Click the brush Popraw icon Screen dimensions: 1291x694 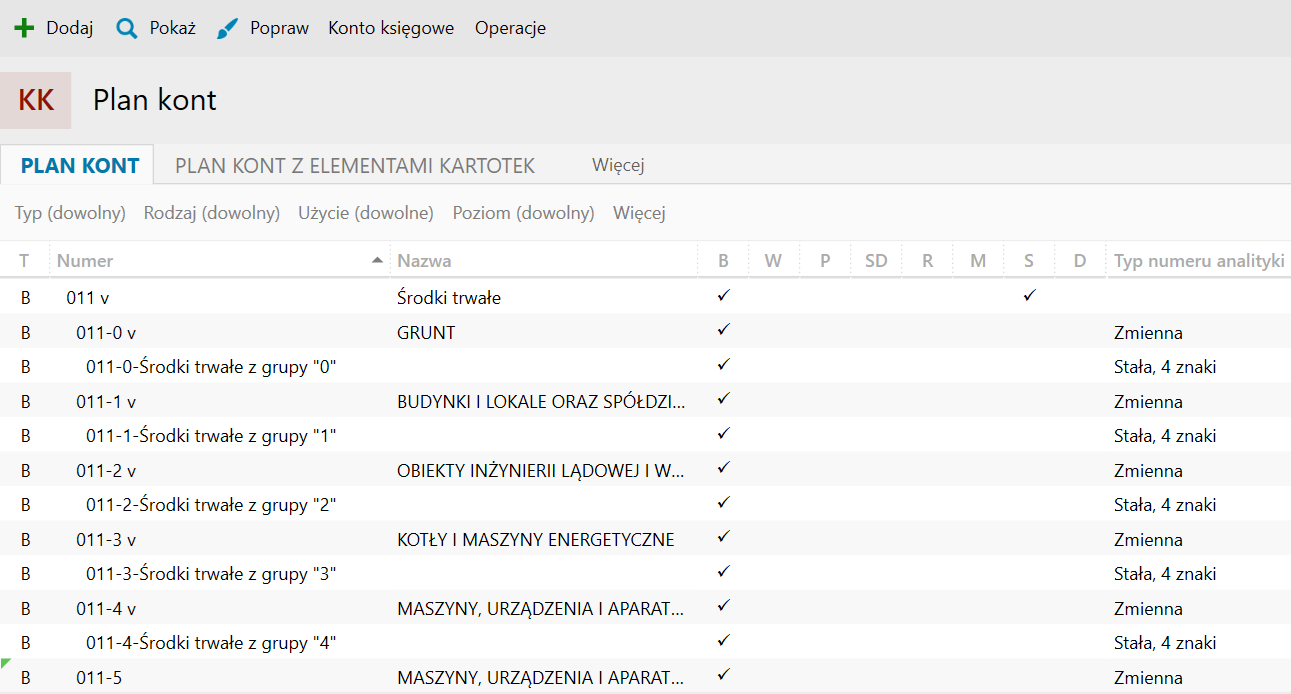[228, 28]
